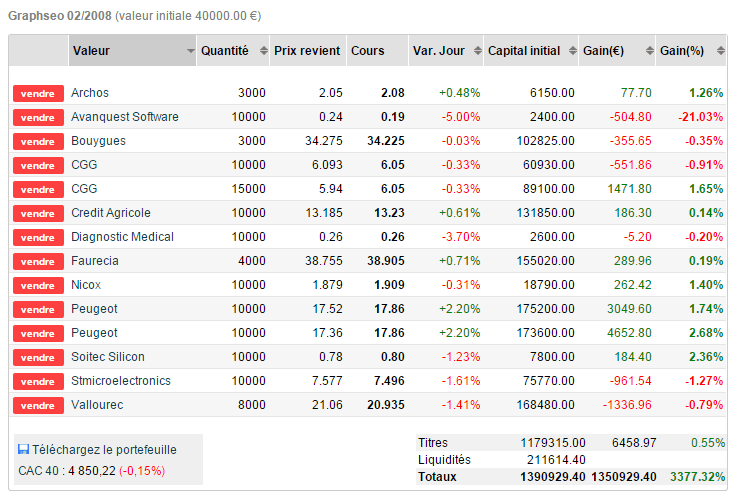This screenshot has width=734, height=497.
Task: Click the sort arrows next to Capital initial
Action: [570, 51]
